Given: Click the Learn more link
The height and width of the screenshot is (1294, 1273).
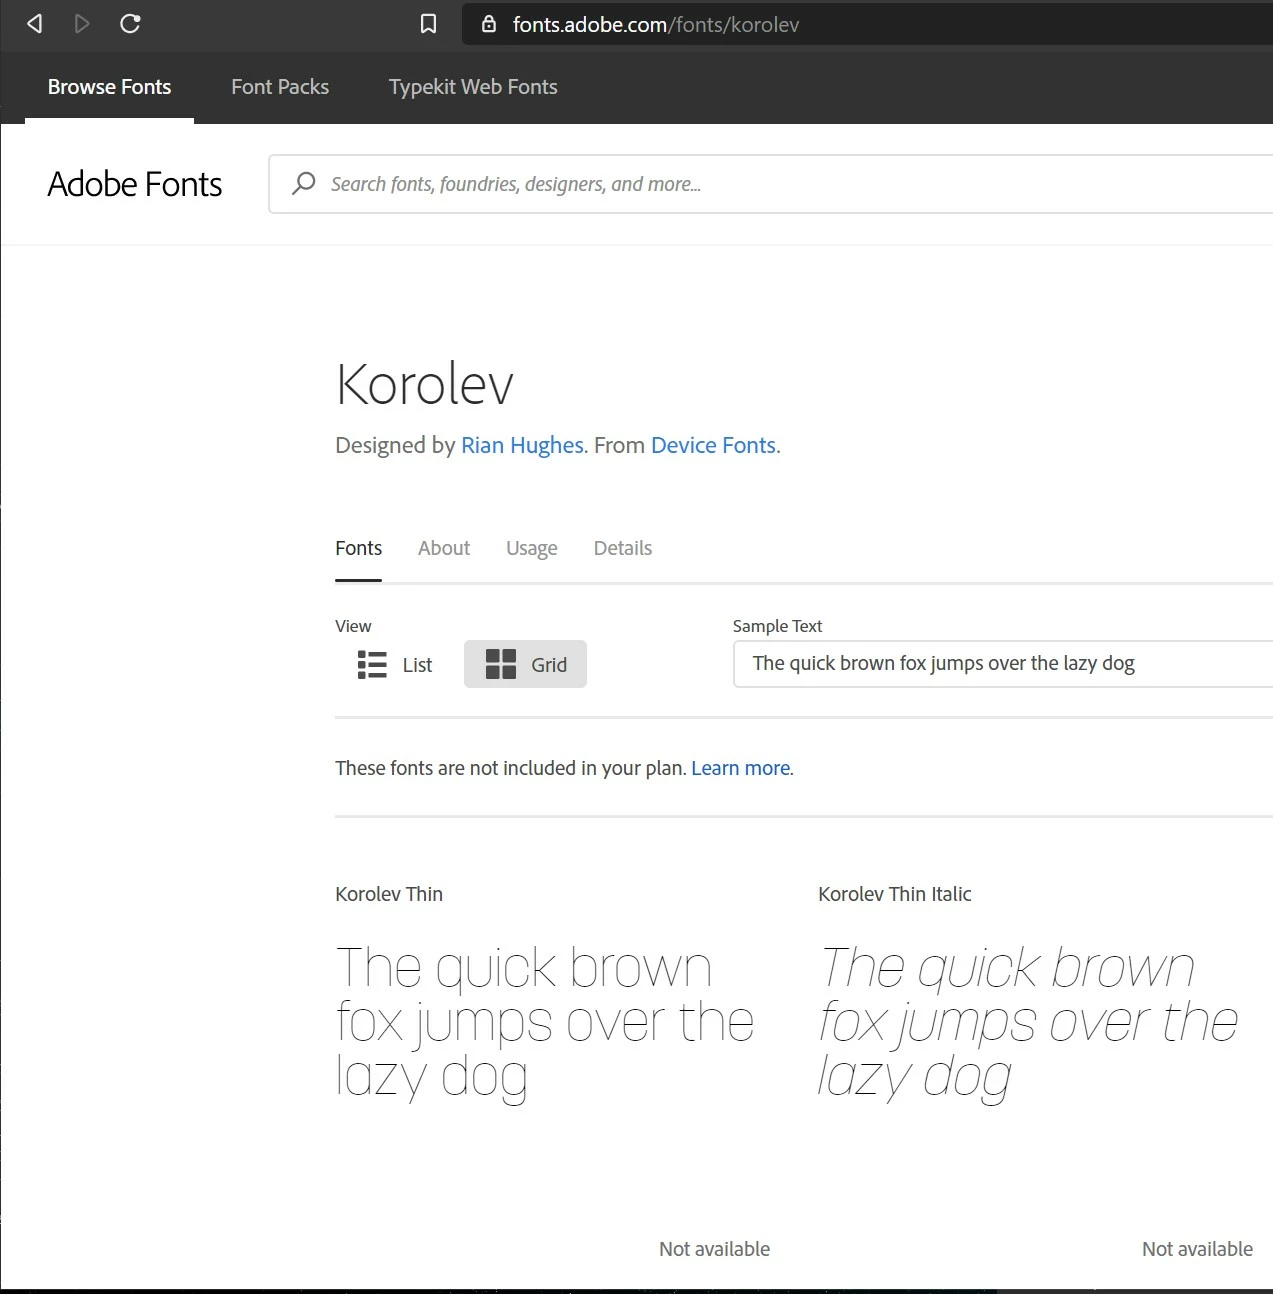Looking at the screenshot, I should pyautogui.click(x=741, y=768).
